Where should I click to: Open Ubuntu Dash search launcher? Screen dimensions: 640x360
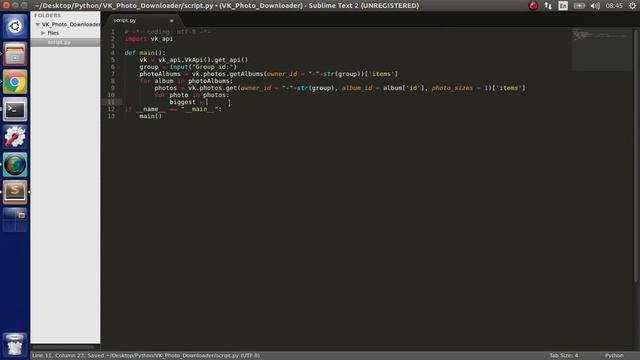point(15,26)
